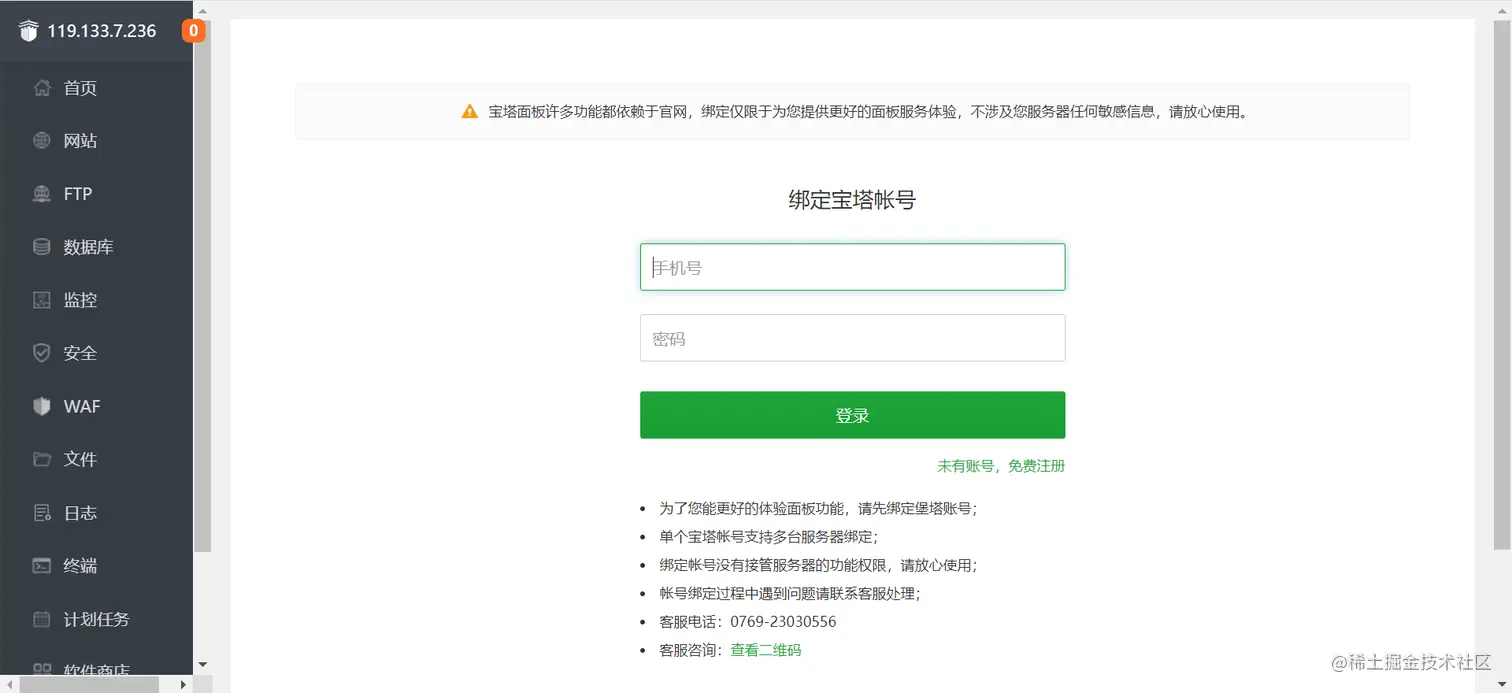The image size is (1512, 693).
Task: Click the orange notification badge showing 0
Action: [x=193, y=31]
